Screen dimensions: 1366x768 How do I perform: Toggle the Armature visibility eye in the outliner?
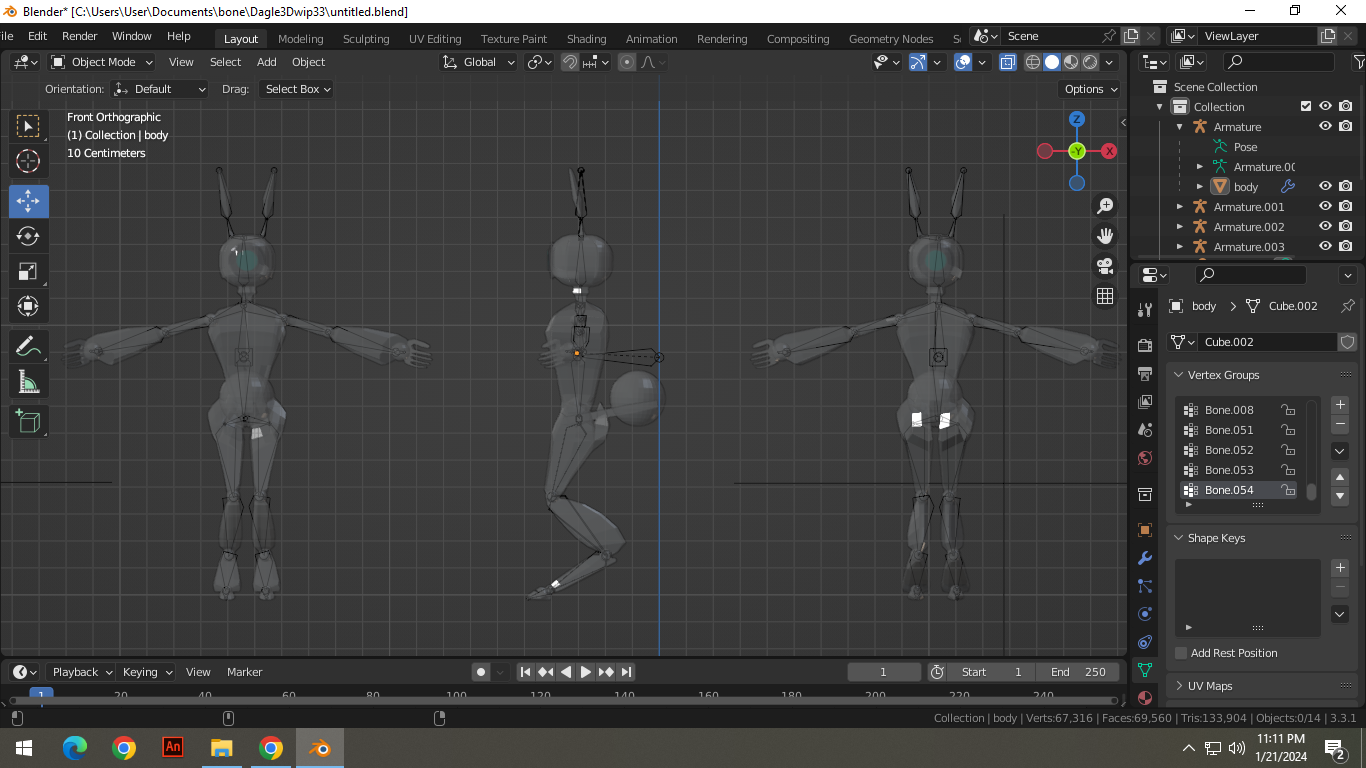coord(1325,126)
